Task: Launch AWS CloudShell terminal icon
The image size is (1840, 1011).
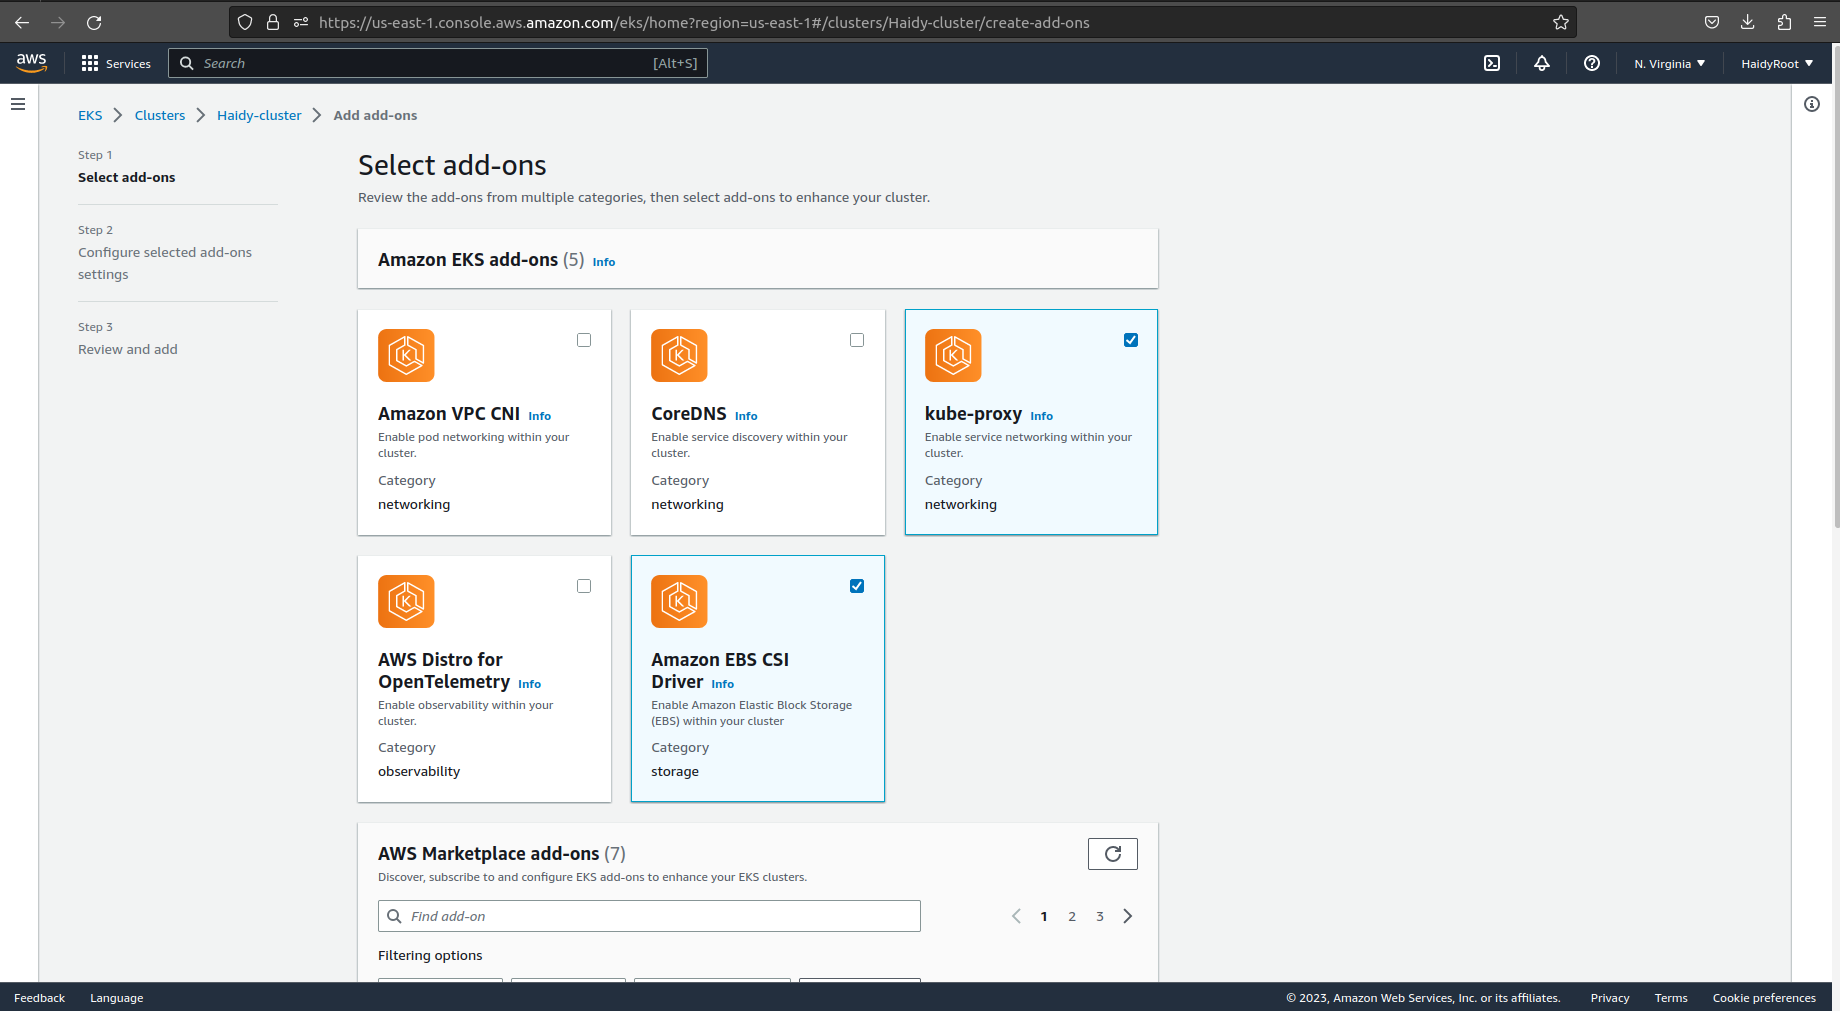Action: pyautogui.click(x=1492, y=63)
